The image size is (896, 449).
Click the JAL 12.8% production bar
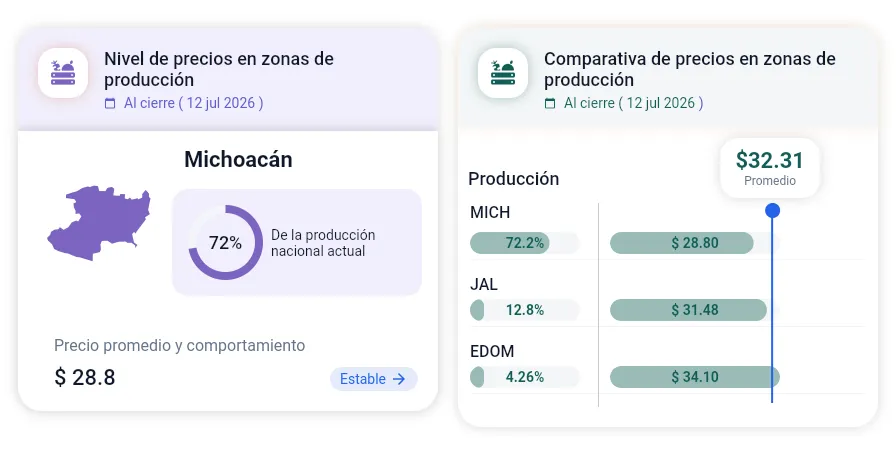pos(524,310)
